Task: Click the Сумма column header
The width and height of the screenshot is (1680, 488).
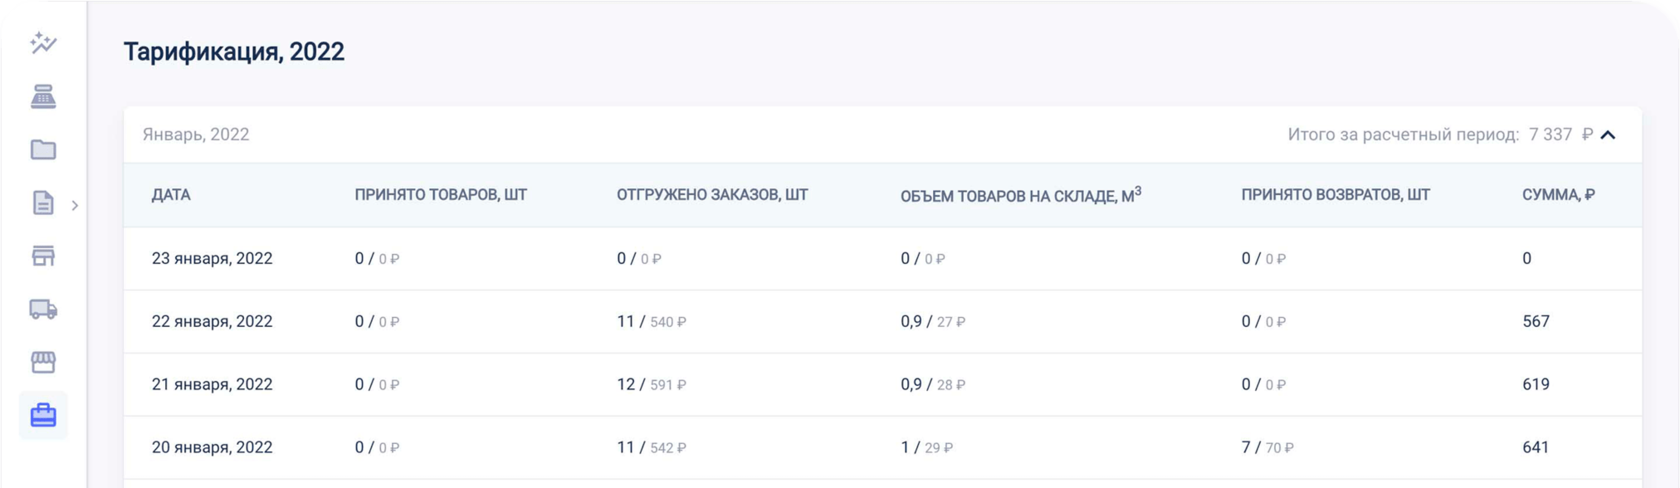Action: [x=1558, y=195]
